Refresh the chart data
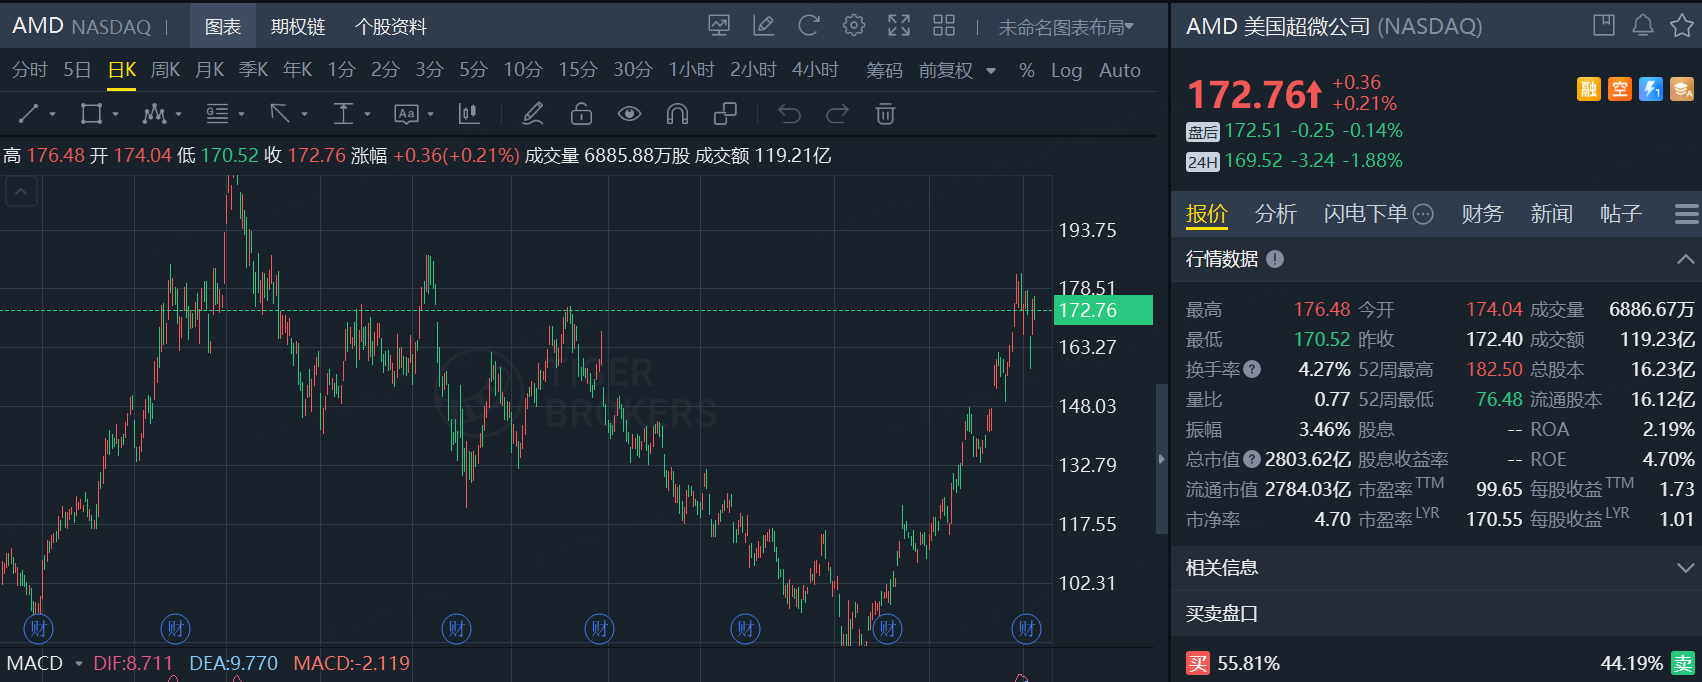Screen dimensions: 1702x682 809,26
